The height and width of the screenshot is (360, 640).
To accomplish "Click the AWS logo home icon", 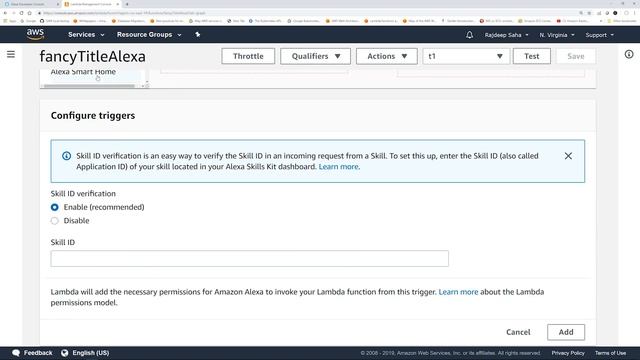I will (x=35, y=35).
